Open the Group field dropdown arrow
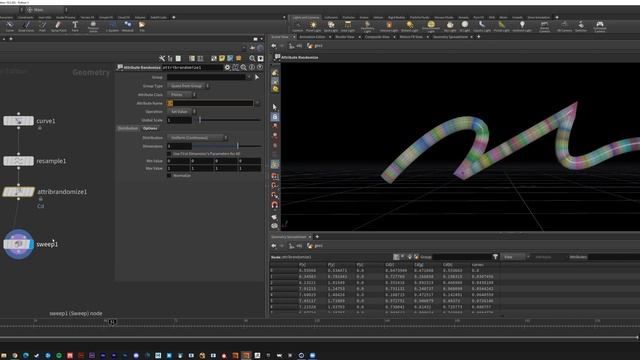 pyautogui.click(x=249, y=77)
